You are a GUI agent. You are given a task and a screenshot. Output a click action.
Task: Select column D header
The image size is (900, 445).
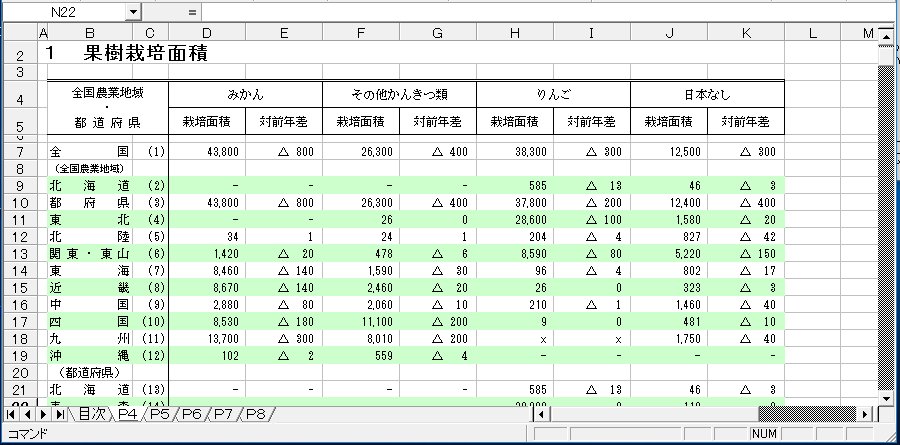point(207,33)
